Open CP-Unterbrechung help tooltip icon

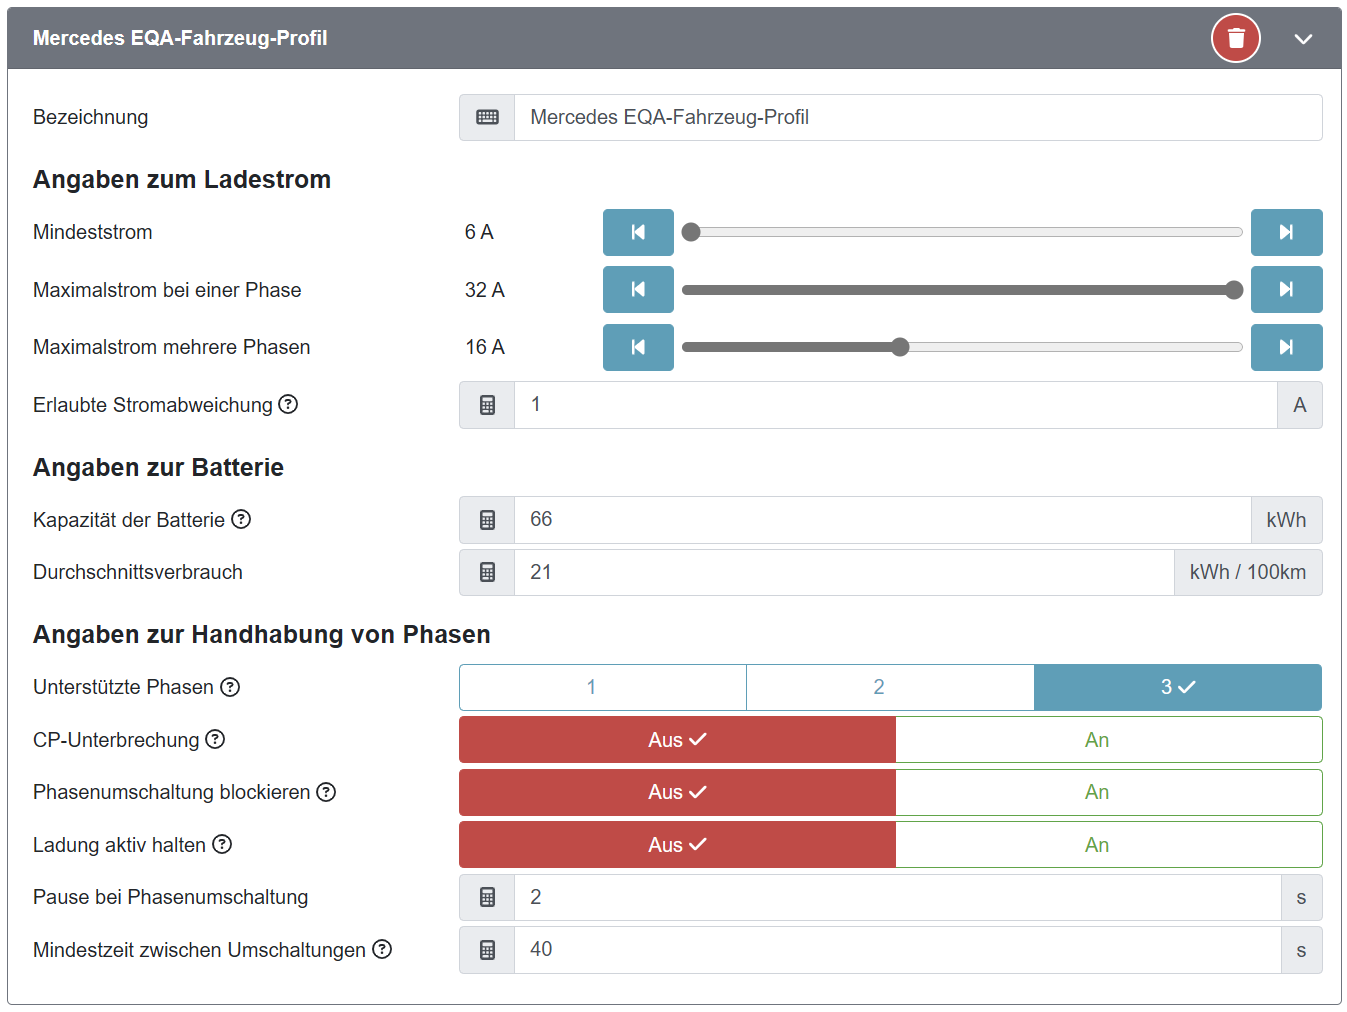coord(215,739)
